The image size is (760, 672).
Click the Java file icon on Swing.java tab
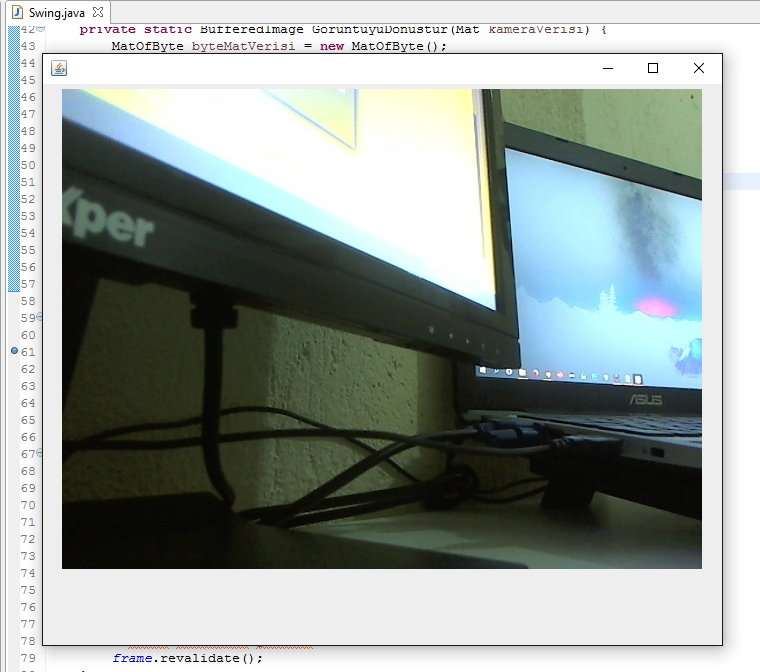point(17,13)
